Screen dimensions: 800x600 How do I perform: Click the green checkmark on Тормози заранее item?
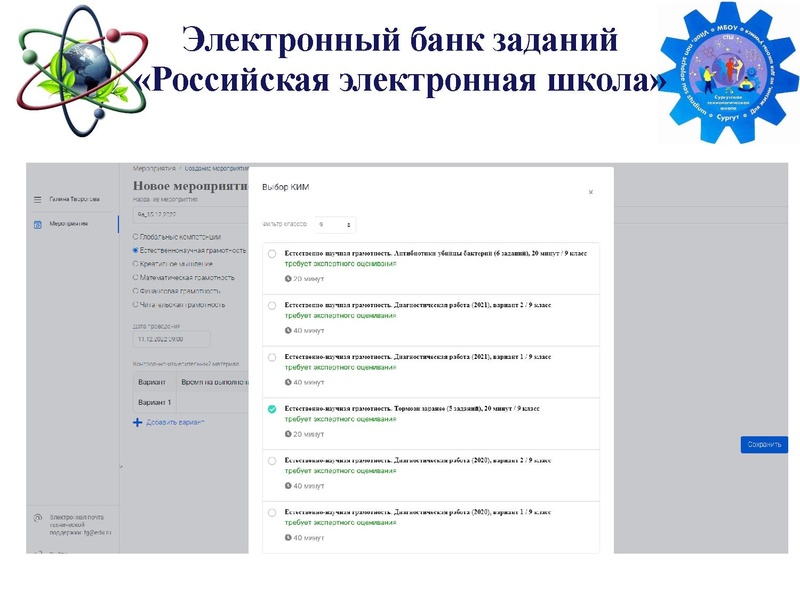(x=272, y=408)
